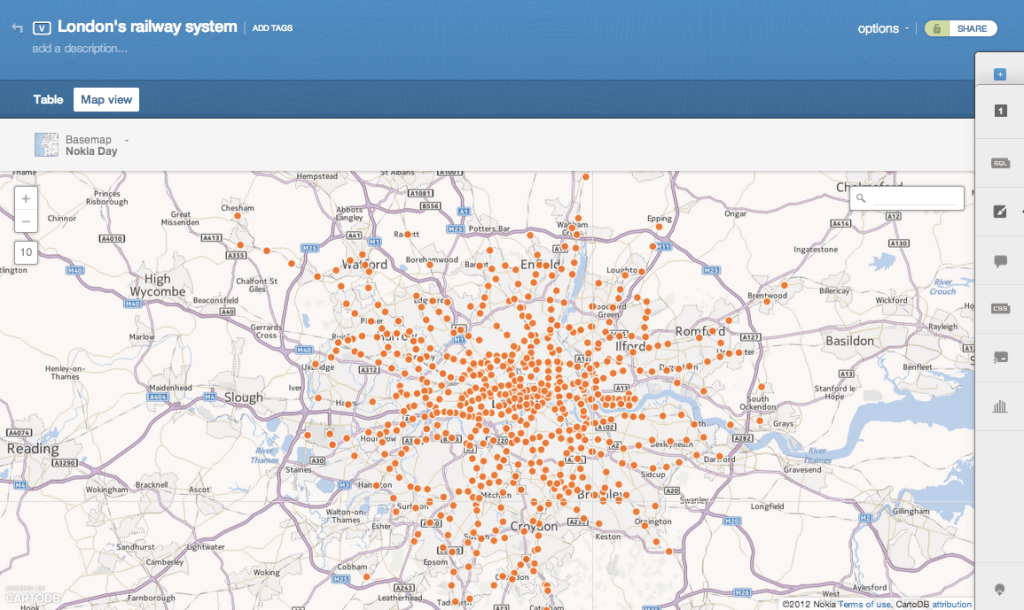
Task: Open the options dropdown menu
Action: tap(882, 29)
